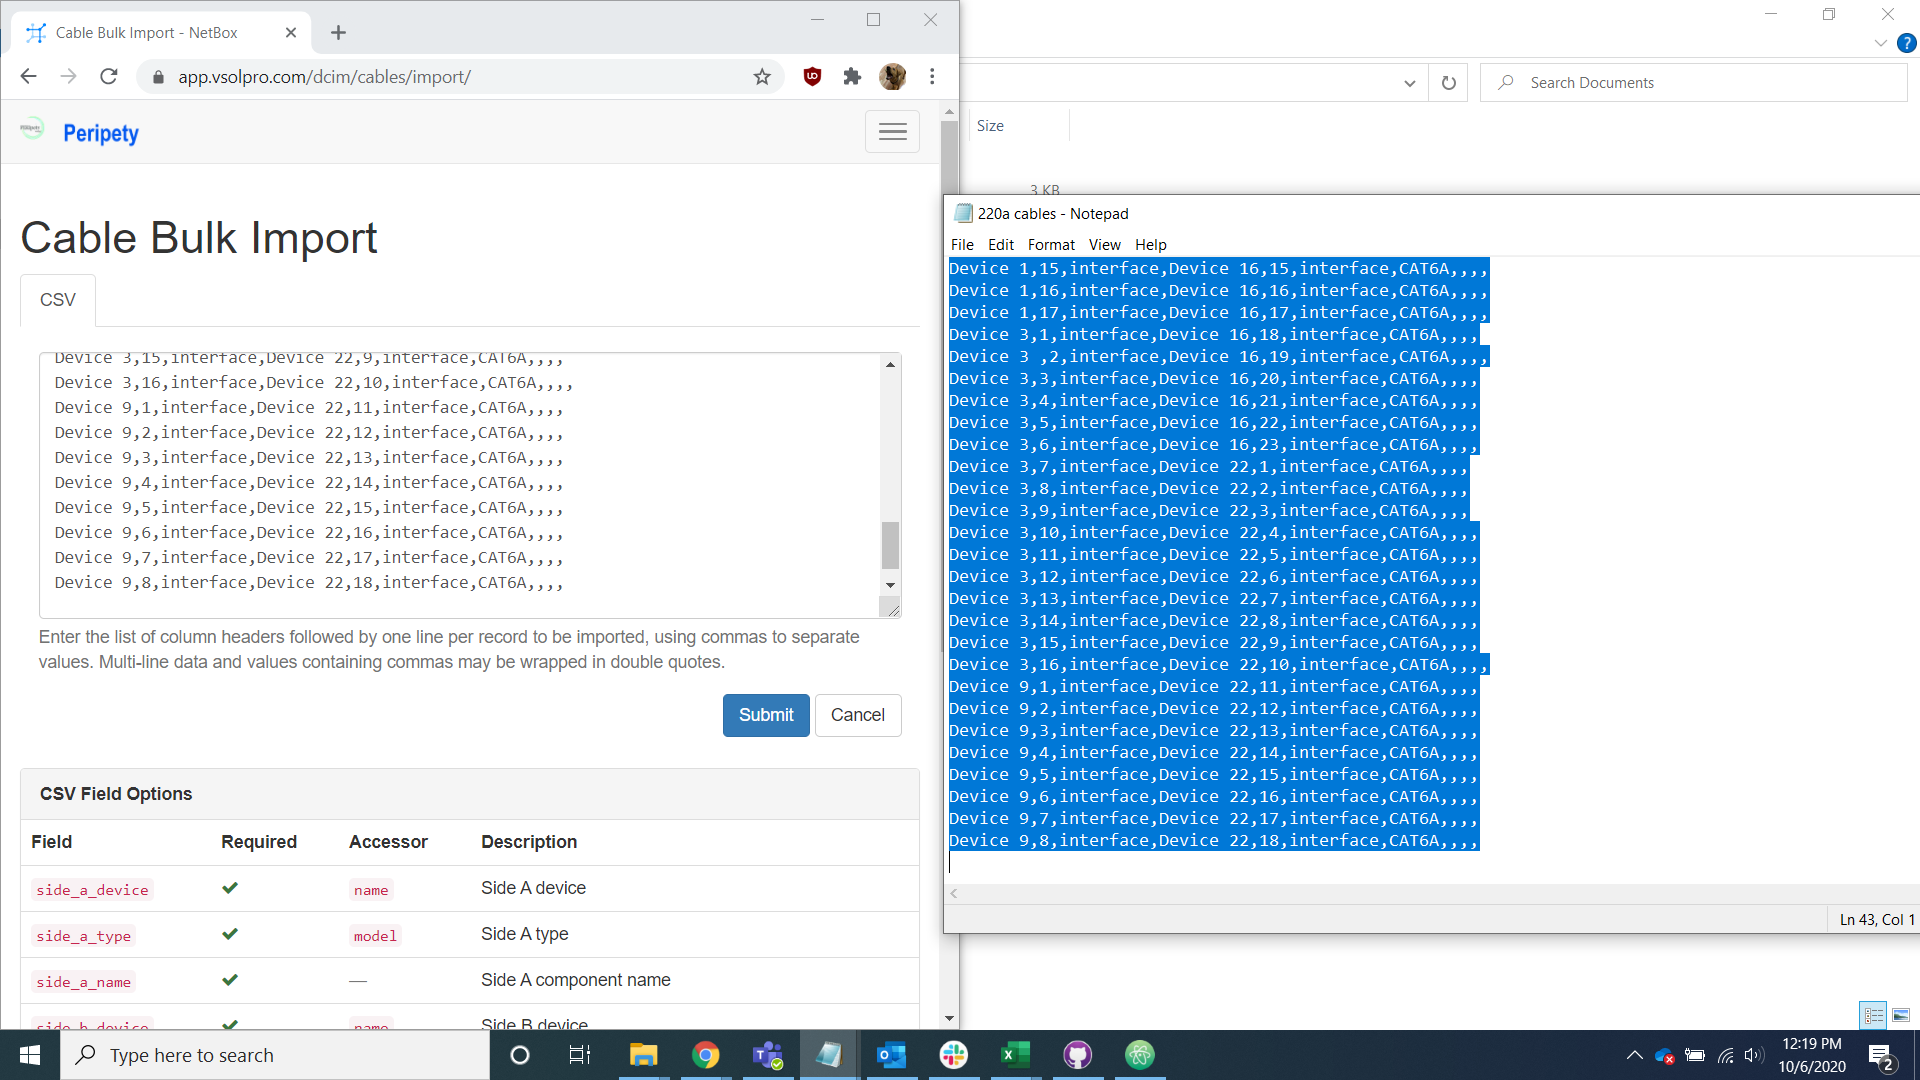Screen dimensions: 1920x1080
Task: Show hidden system tray icons
Action: click(x=1634, y=1055)
